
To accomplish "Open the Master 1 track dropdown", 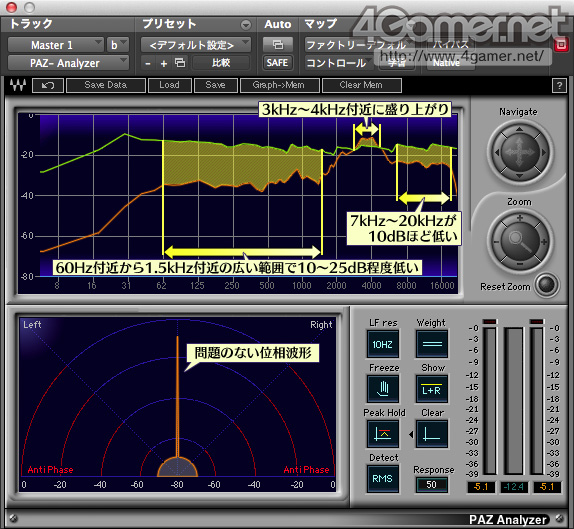I will pos(56,45).
